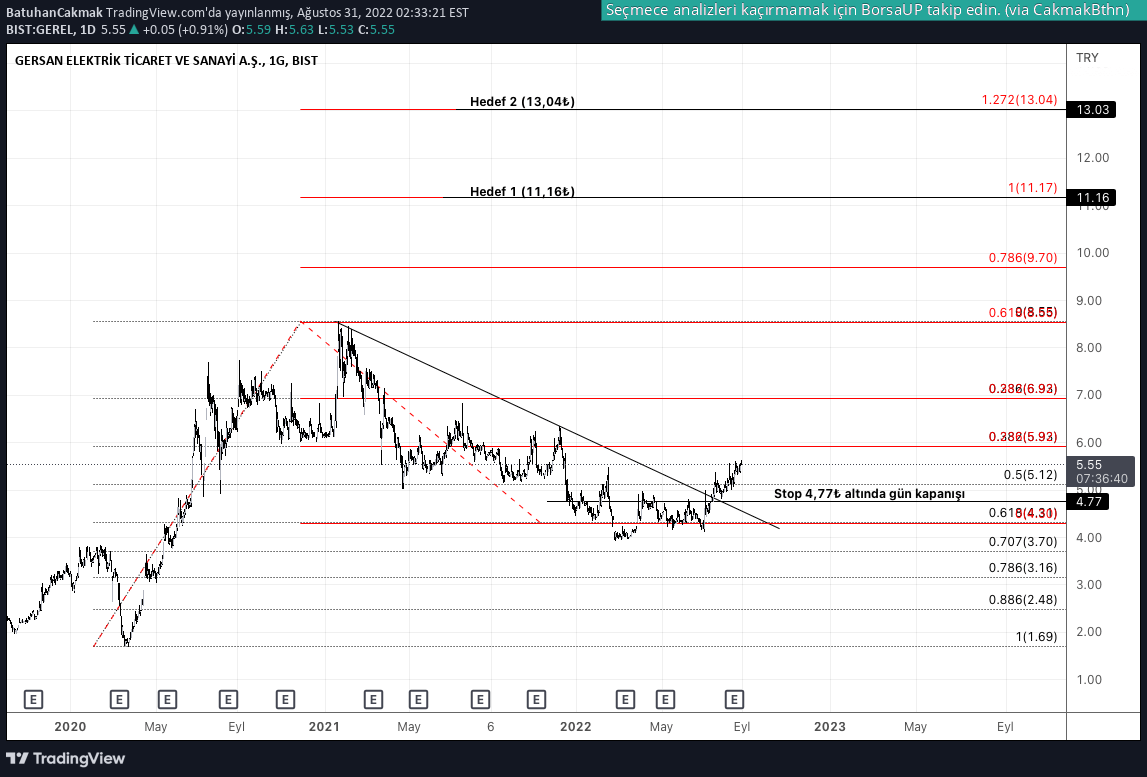
Task: Click the Hedef 2 (13,04₺) label
Action: (x=522, y=102)
